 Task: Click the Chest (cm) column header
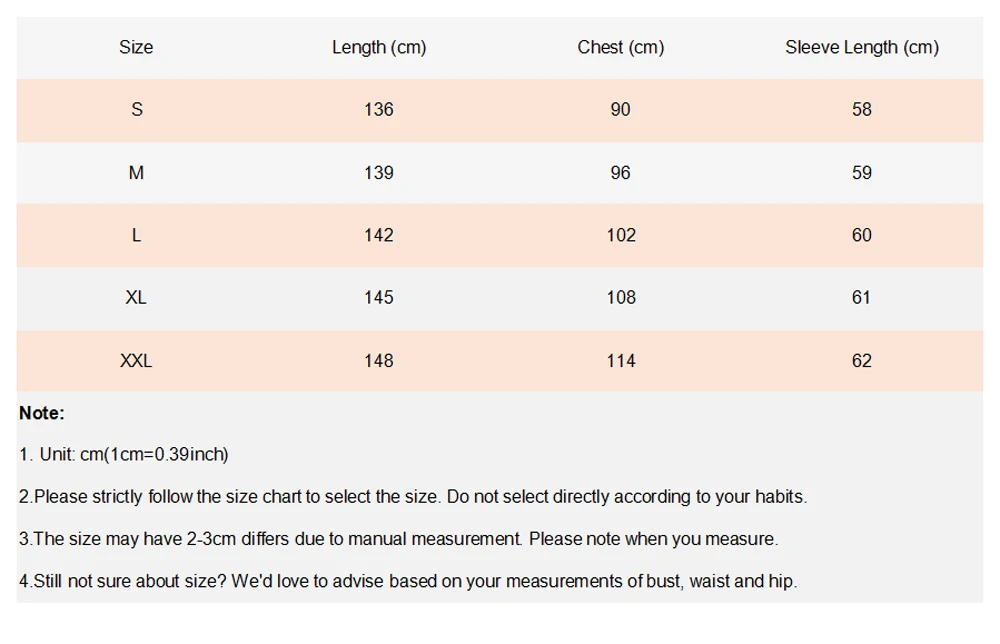tap(621, 47)
